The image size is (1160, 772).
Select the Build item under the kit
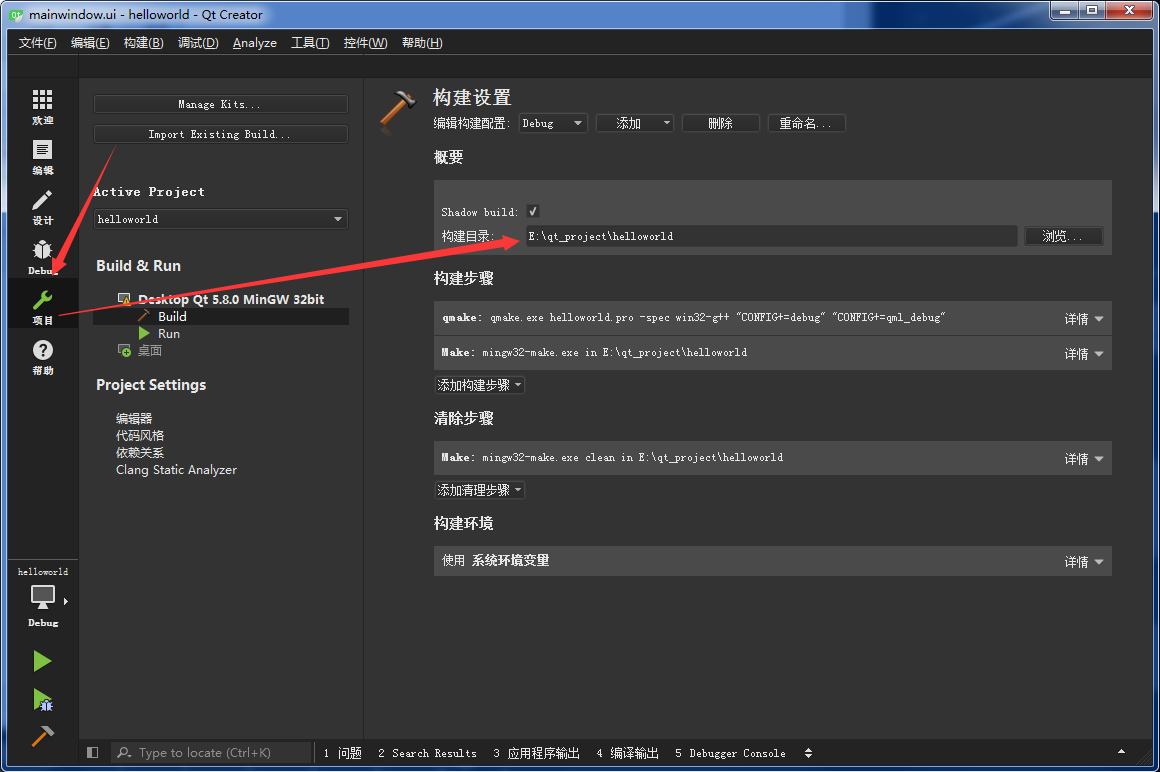(x=172, y=316)
